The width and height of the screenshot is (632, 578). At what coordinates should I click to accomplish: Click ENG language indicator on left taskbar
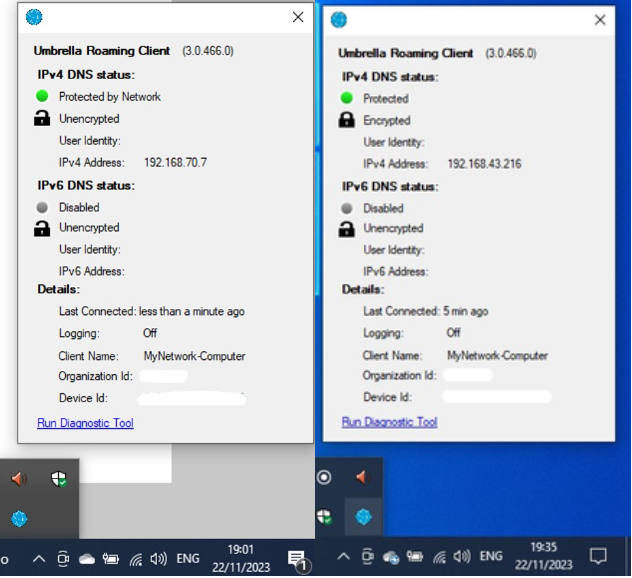(188, 559)
